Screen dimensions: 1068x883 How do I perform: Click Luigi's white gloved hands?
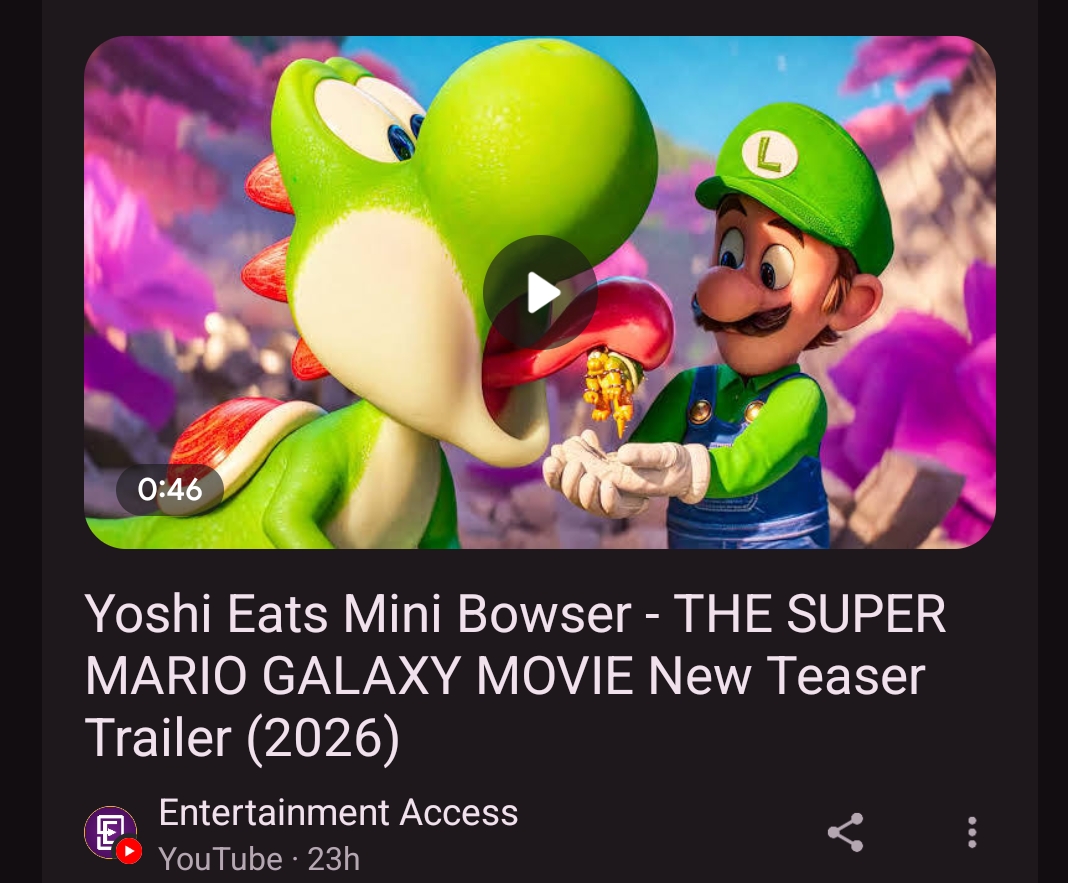[x=625, y=474]
